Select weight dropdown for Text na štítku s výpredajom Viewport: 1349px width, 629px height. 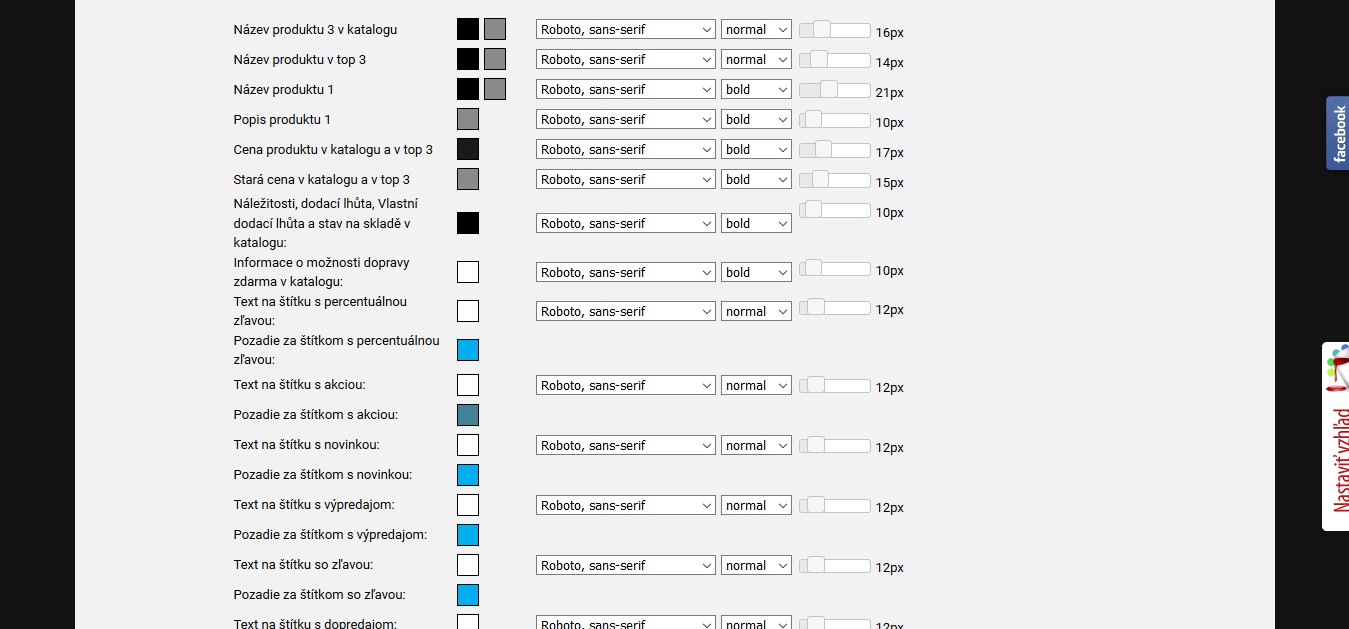[756, 506]
